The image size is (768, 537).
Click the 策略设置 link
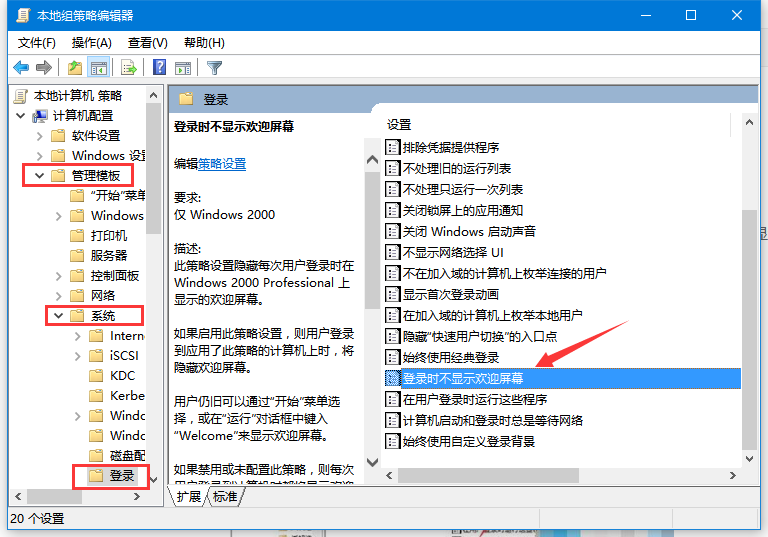222,164
